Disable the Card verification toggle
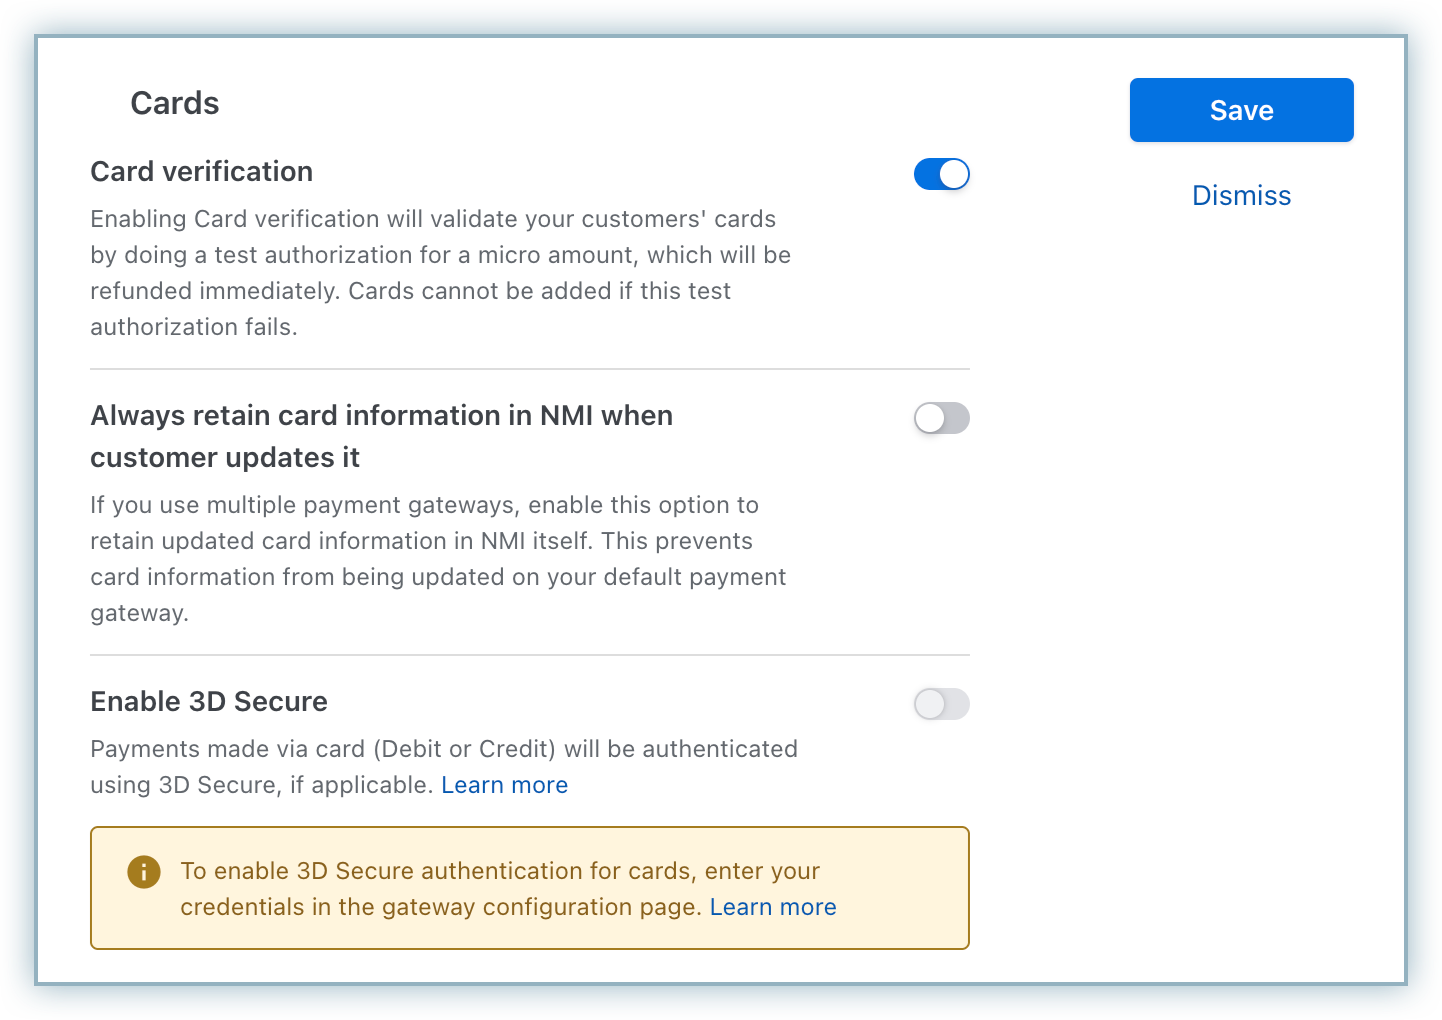 pos(941,174)
